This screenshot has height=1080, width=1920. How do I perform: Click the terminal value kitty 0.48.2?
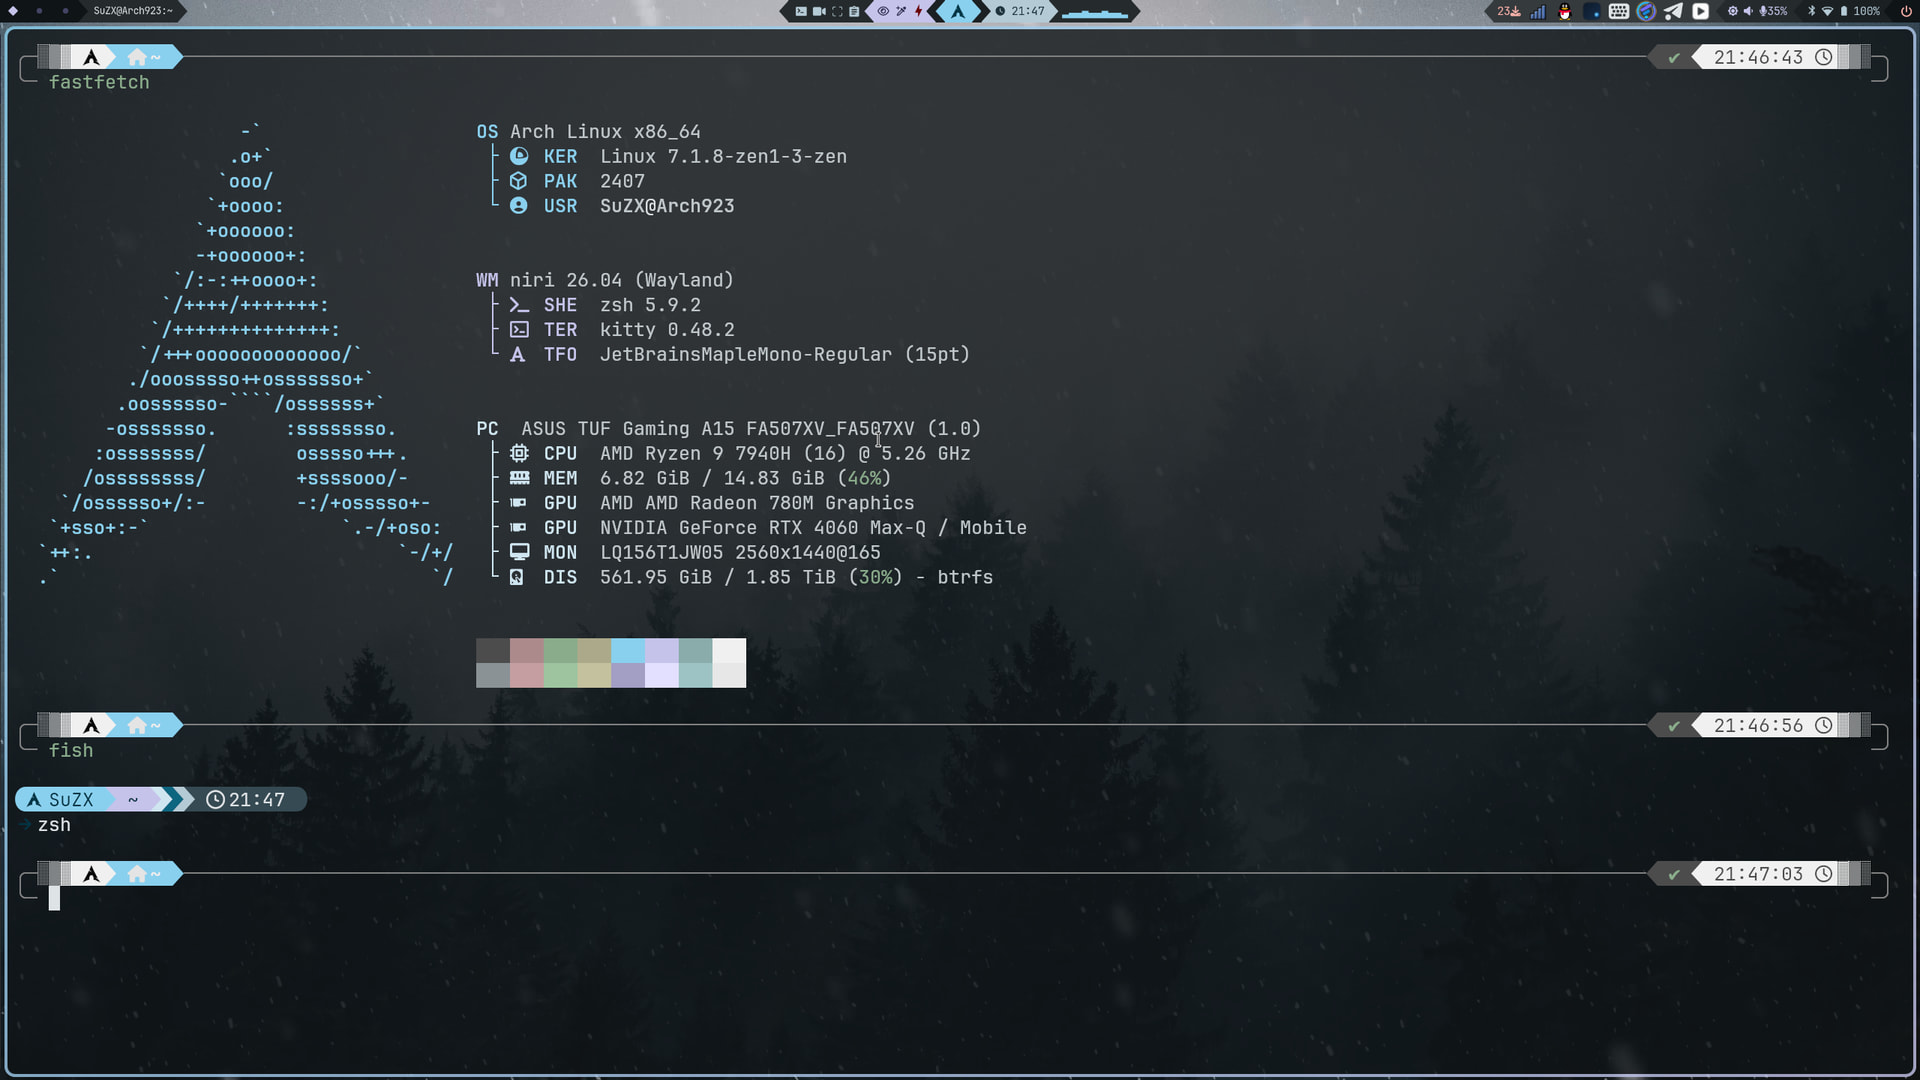(667, 330)
